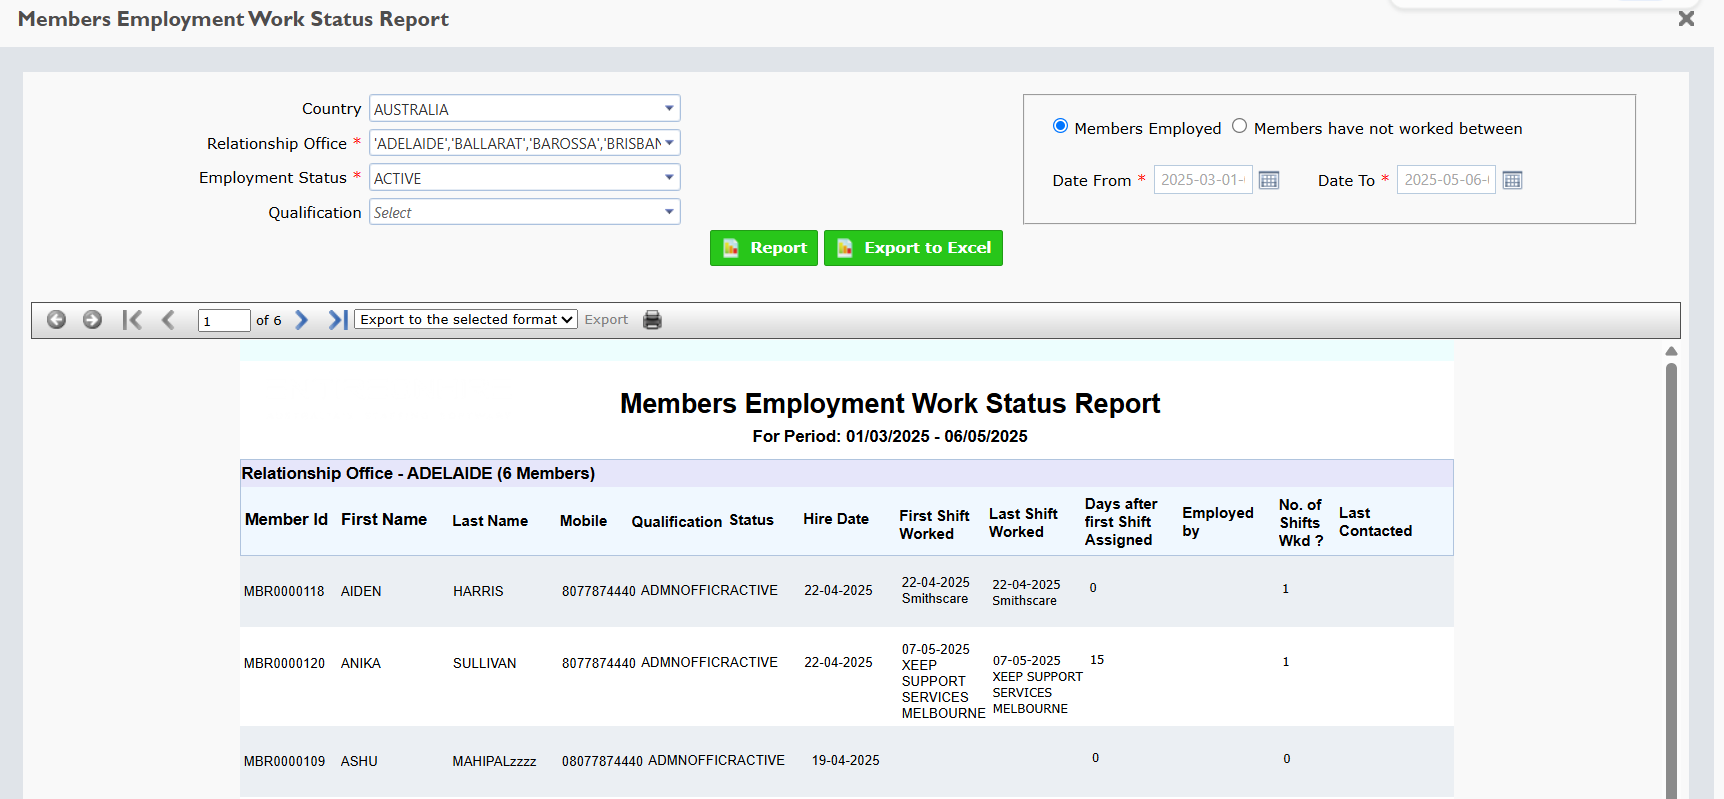Click the report vertical scrollbar
Viewport: 1724px width, 799px height.
tap(1671, 580)
